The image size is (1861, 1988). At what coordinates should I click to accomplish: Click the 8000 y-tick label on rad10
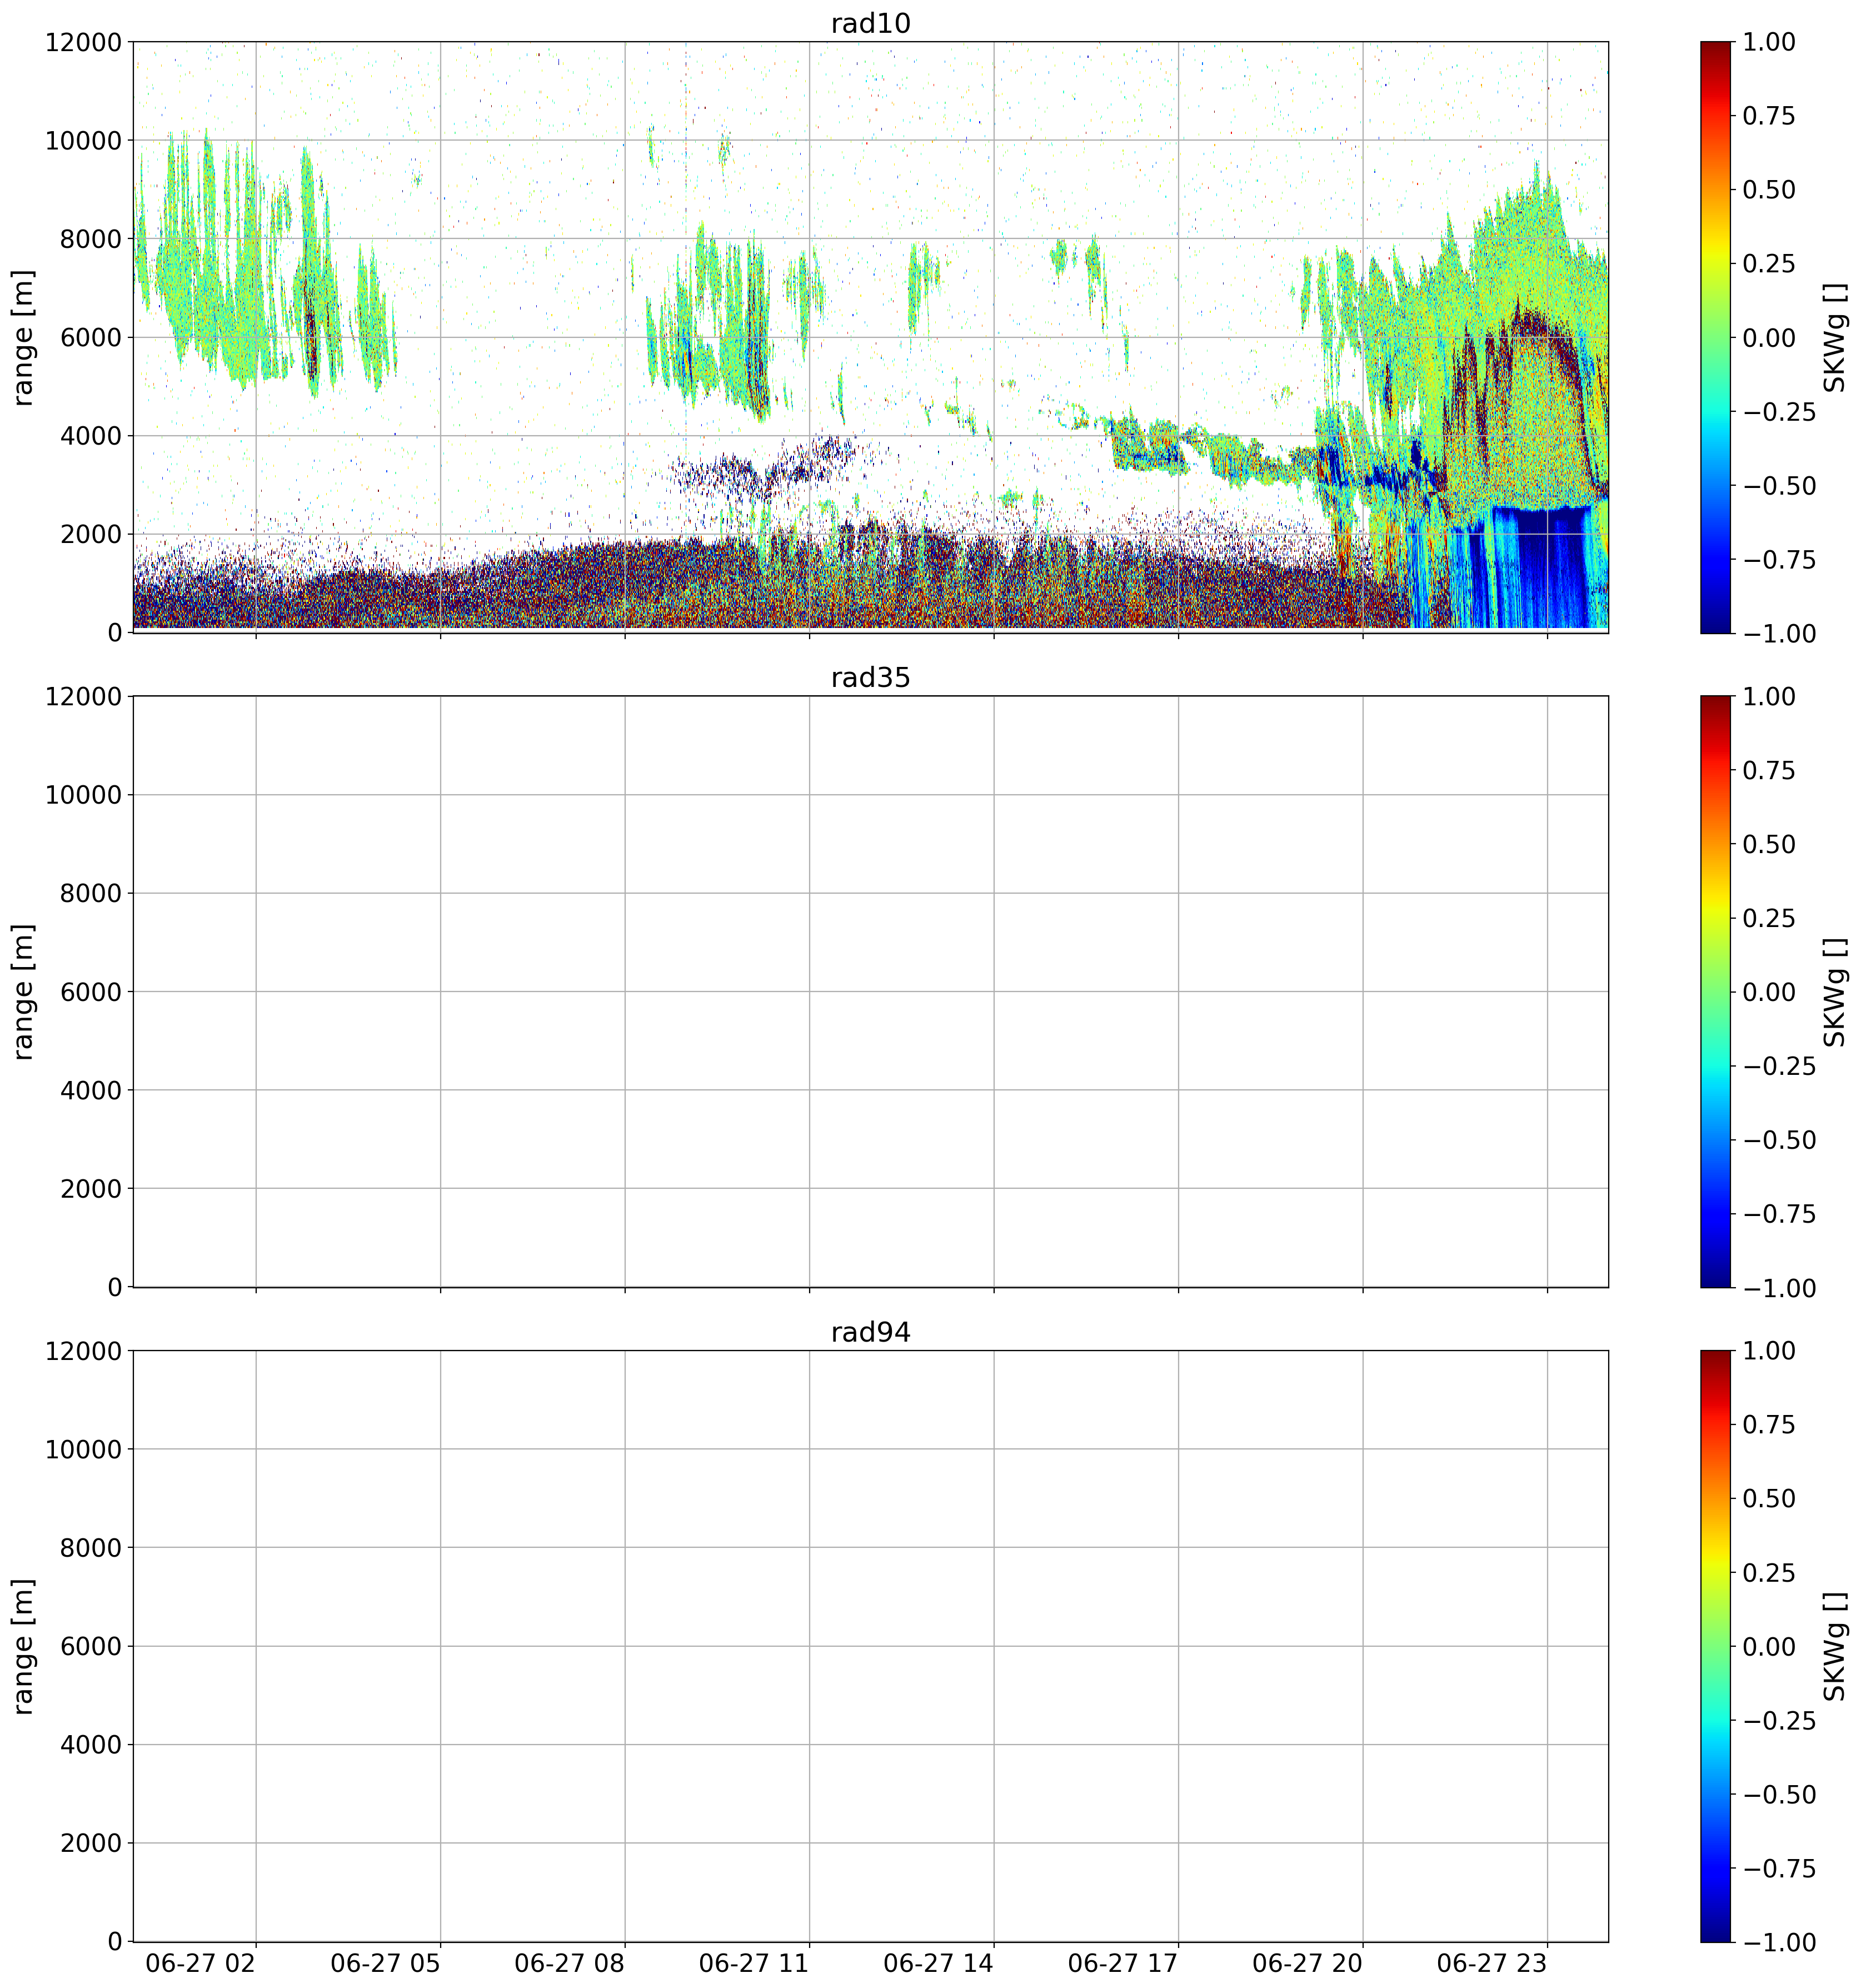pyautogui.click(x=91, y=239)
